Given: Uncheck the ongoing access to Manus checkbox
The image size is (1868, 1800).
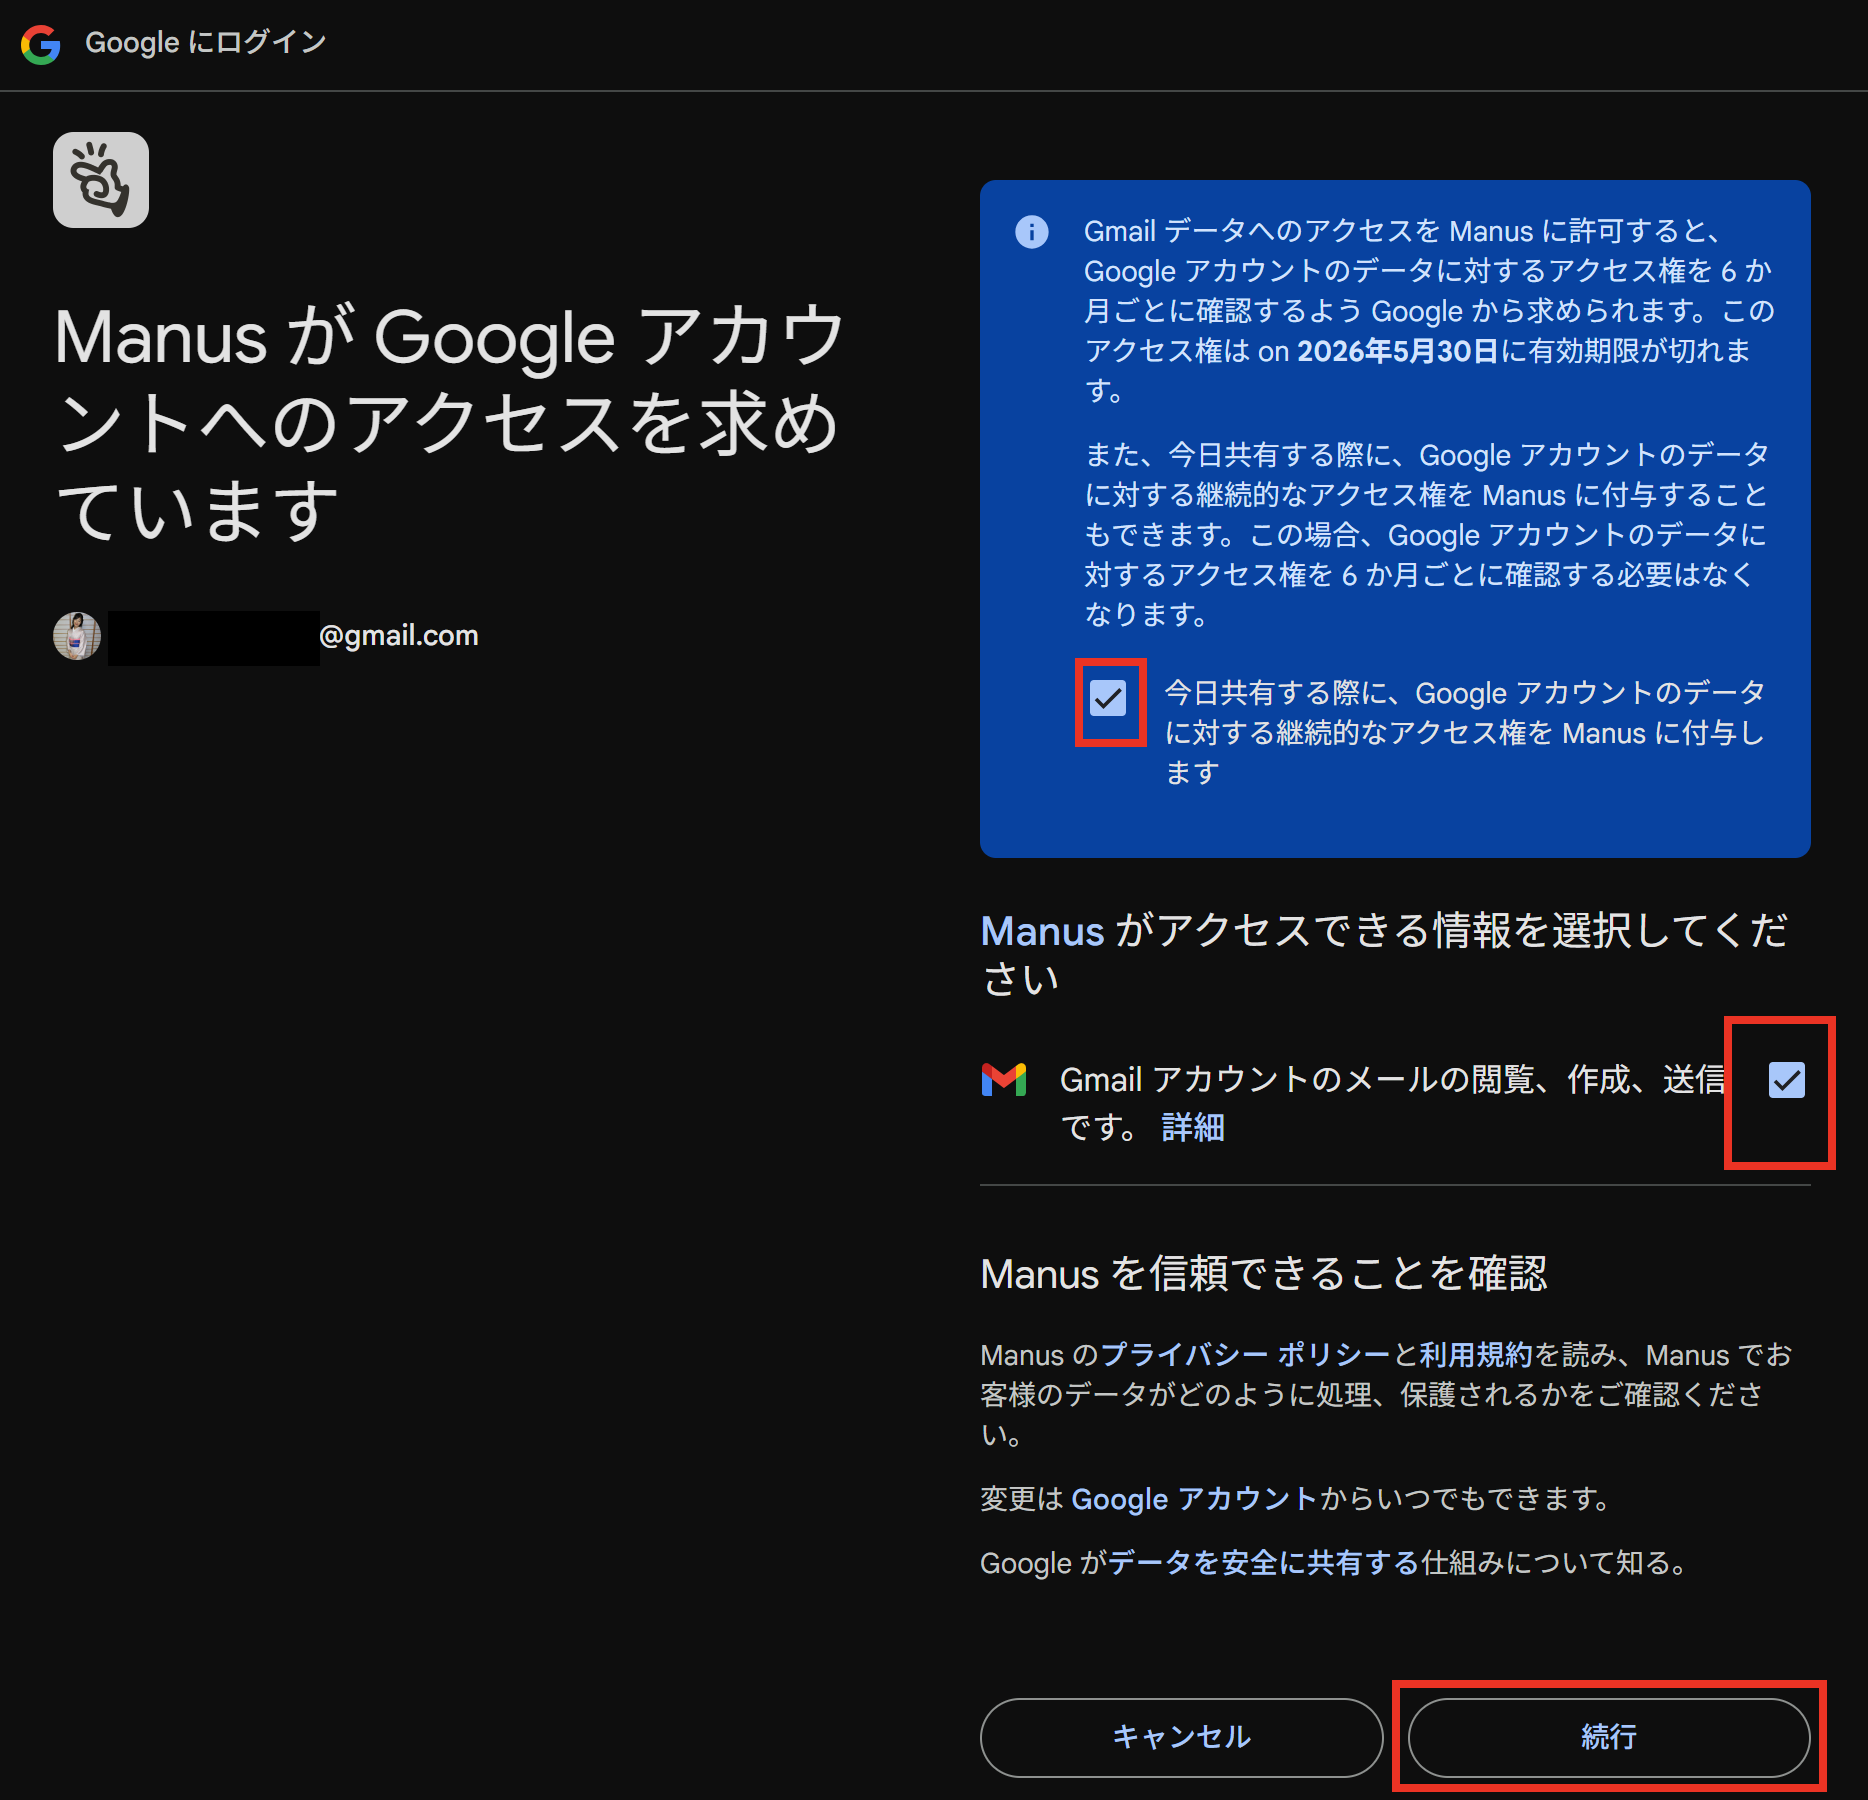Looking at the screenshot, I should [x=1108, y=698].
